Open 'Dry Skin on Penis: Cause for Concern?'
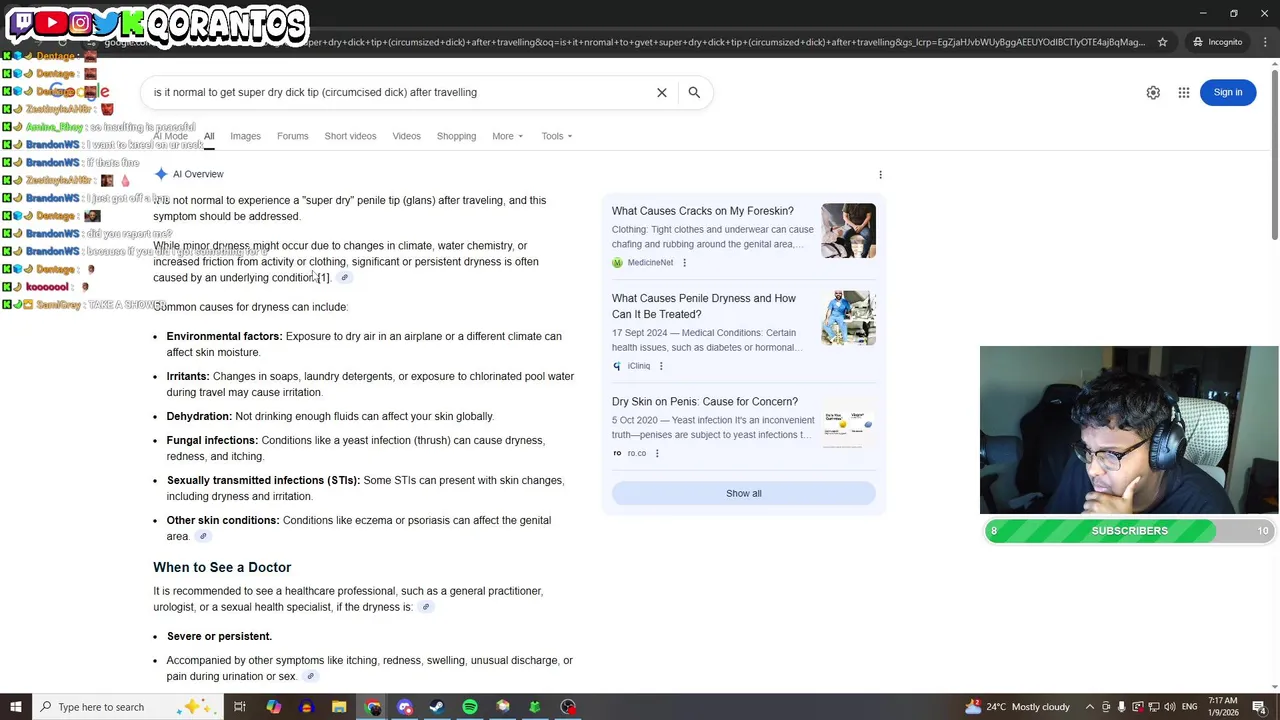Viewport: 1280px width, 720px height. click(x=705, y=402)
